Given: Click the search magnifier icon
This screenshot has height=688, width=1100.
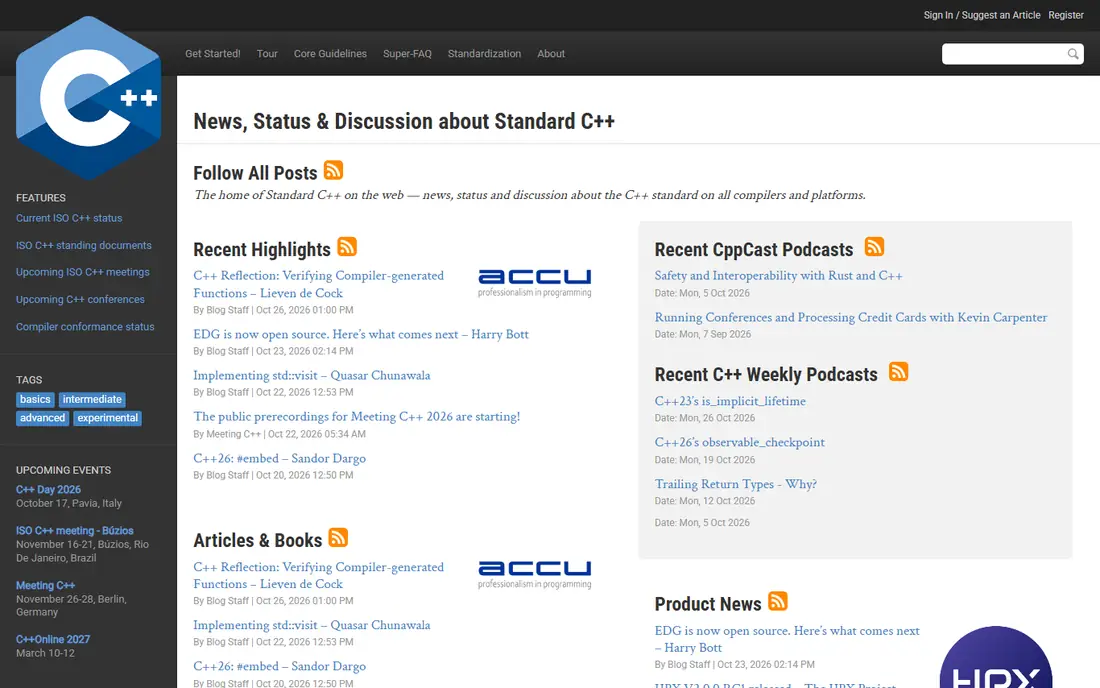Looking at the screenshot, I should click(1073, 54).
